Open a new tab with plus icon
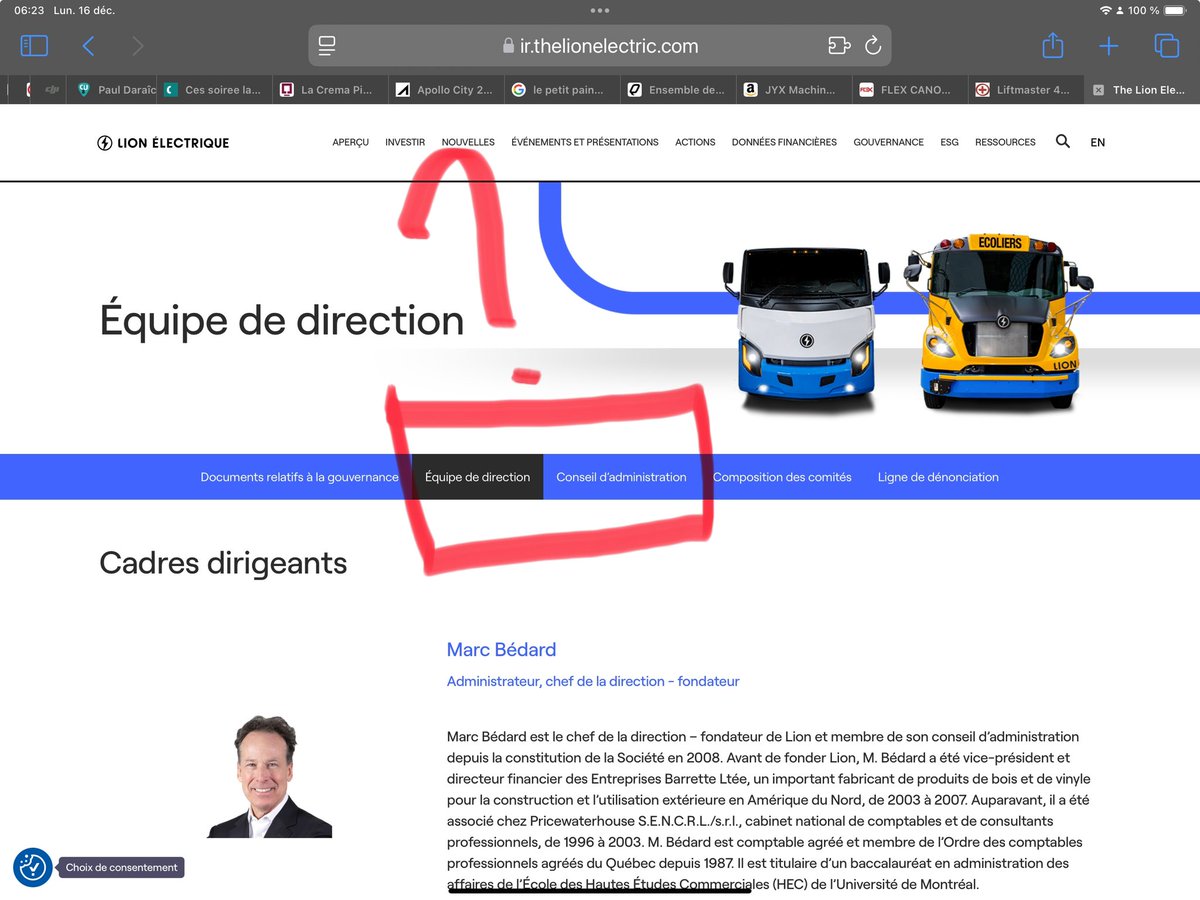 coord(1109,46)
